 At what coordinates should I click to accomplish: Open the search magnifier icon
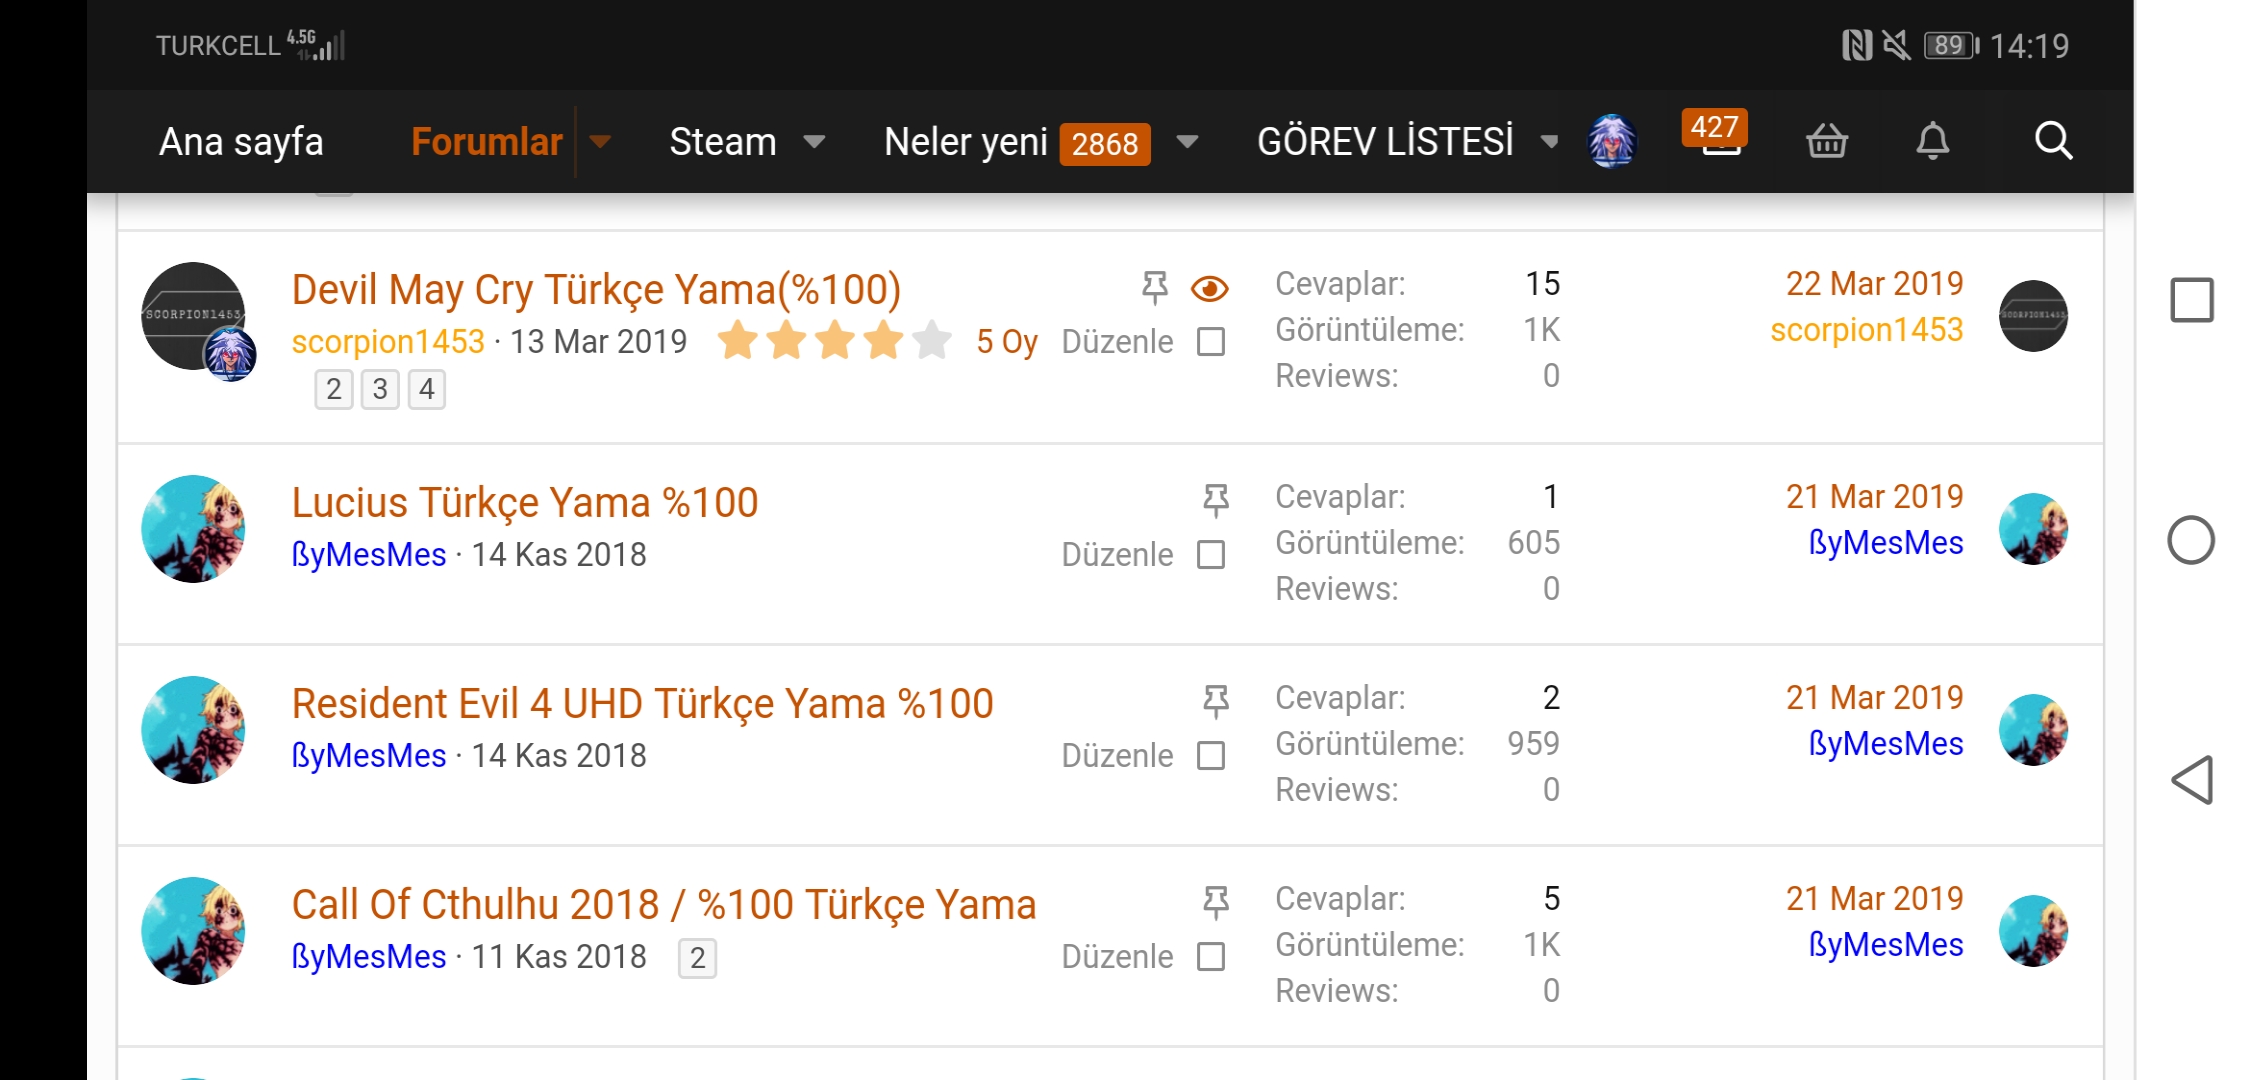coord(2053,141)
